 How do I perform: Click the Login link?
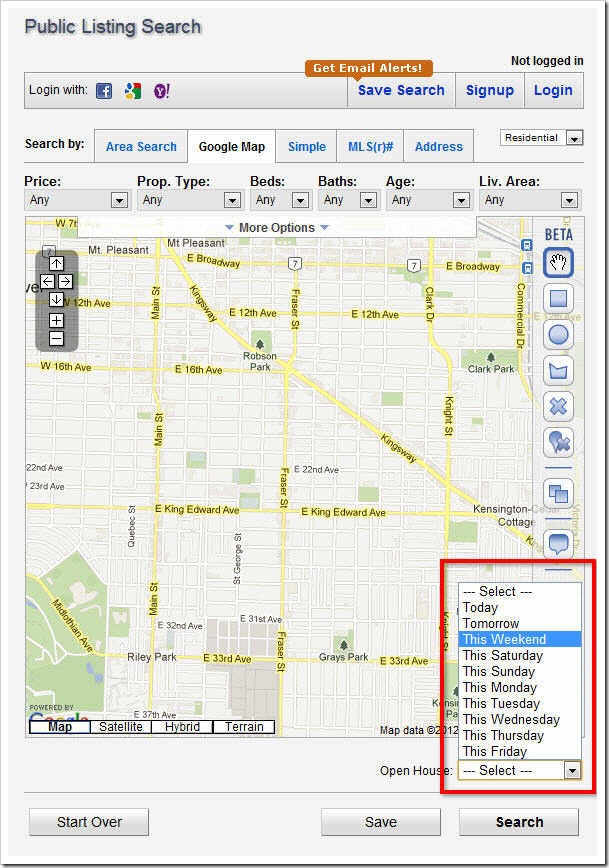(553, 90)
